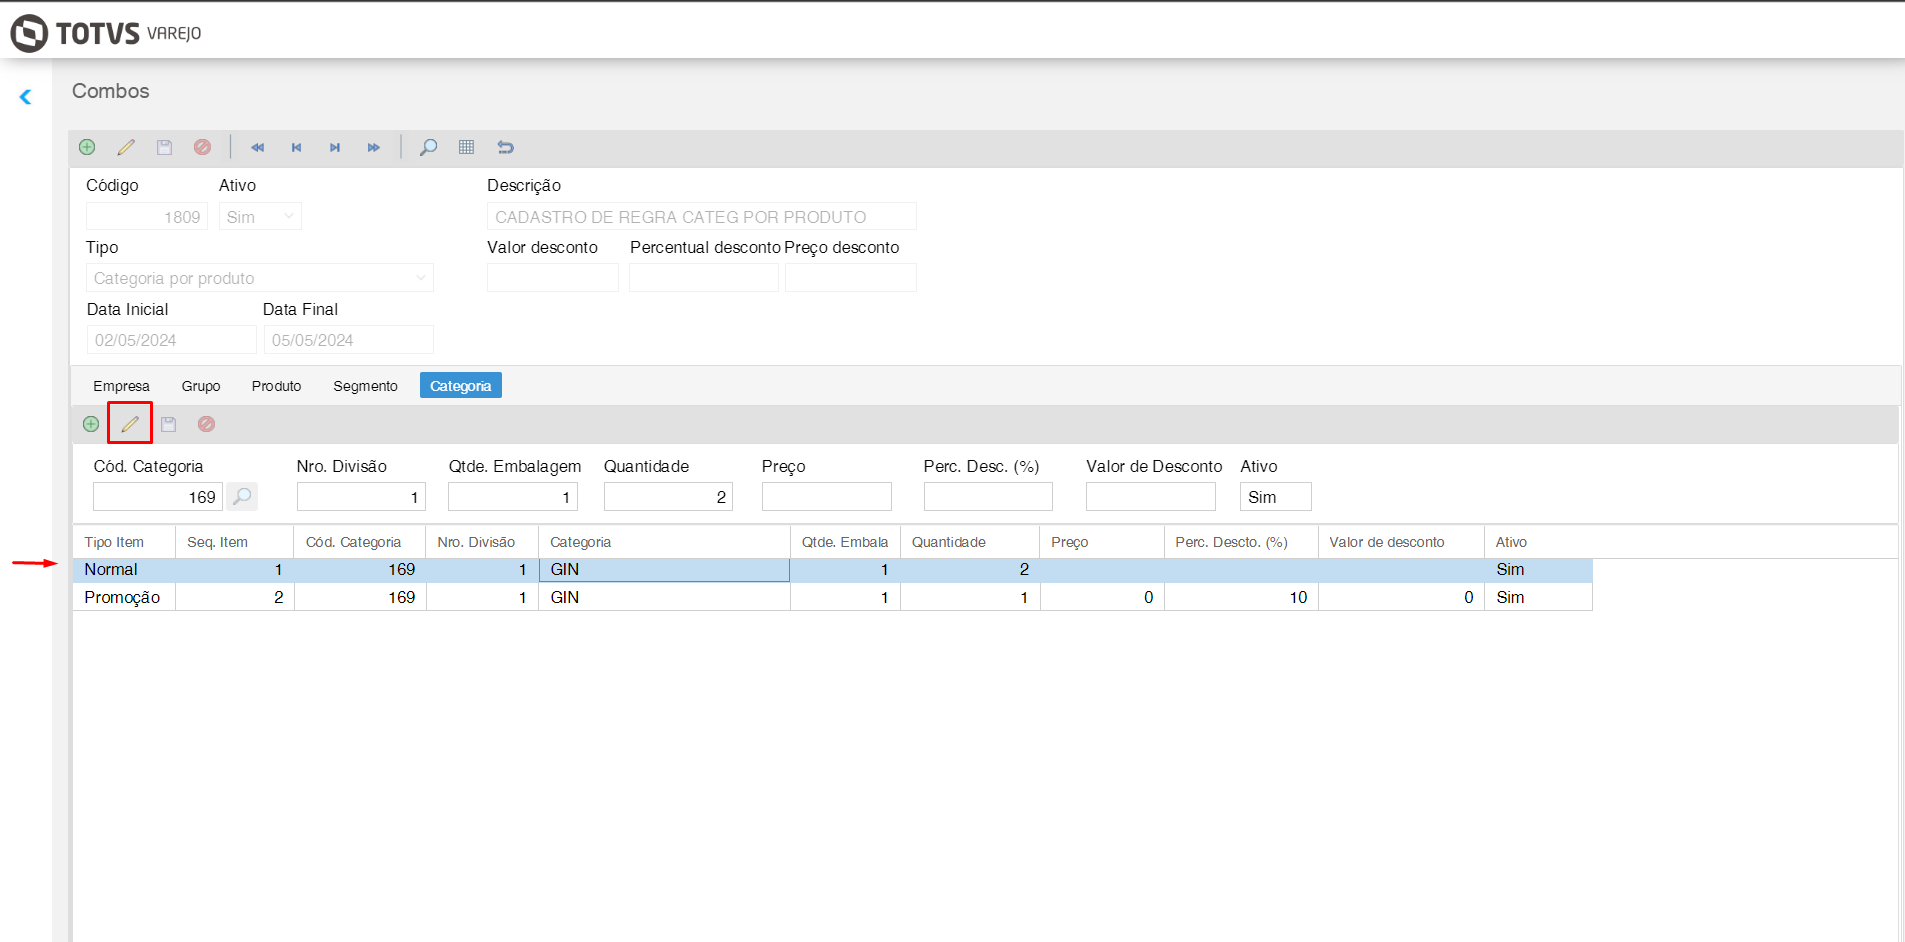Screen dimensions: 1905x942
Task: Go back using the blue chevron arrow
Action: pos(26,97)
